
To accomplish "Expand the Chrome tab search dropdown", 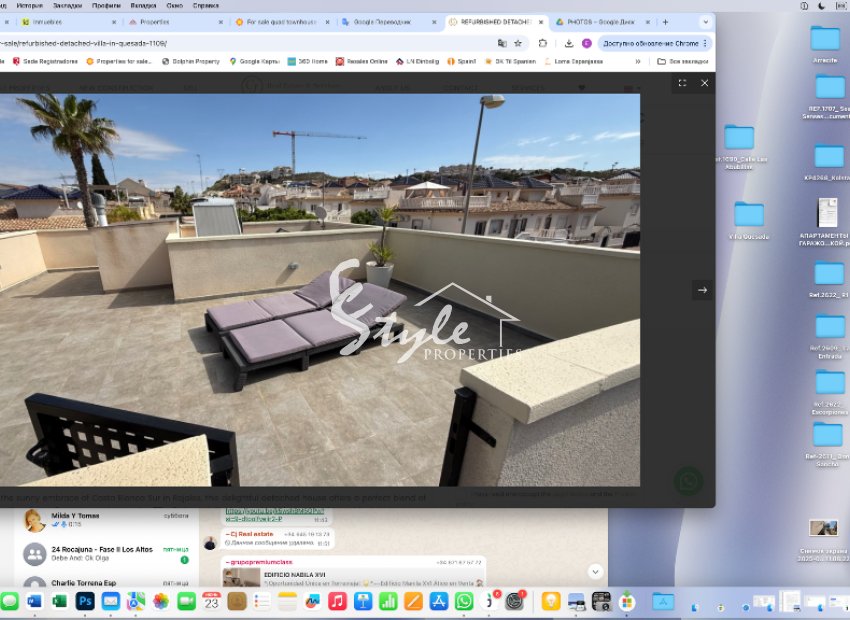I will [x=705, y=21].
